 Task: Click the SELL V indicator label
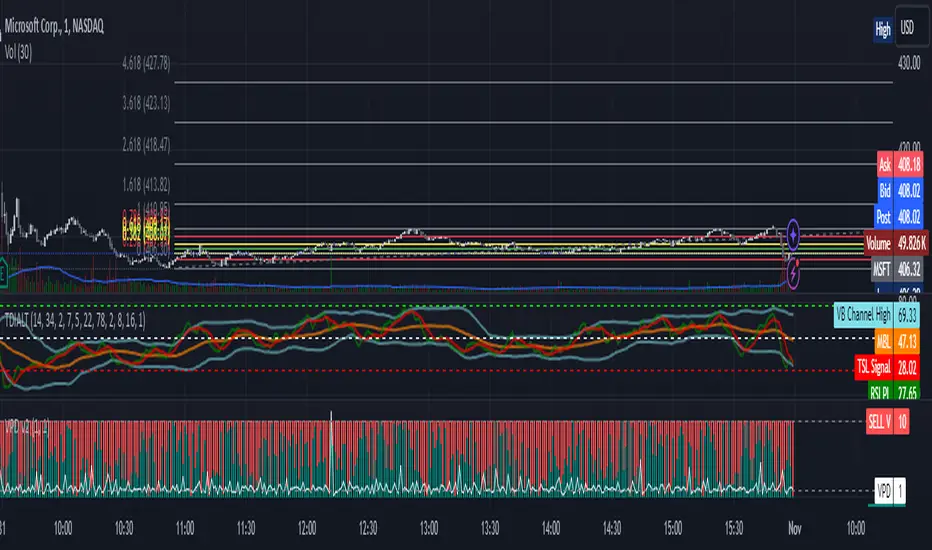[x=887, y=422]
